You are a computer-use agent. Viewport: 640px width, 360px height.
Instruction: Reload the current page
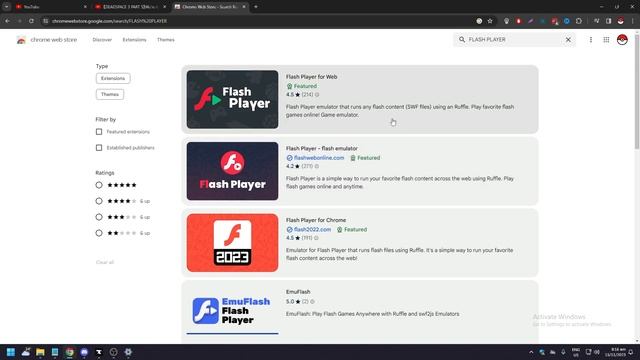point(31,21)
